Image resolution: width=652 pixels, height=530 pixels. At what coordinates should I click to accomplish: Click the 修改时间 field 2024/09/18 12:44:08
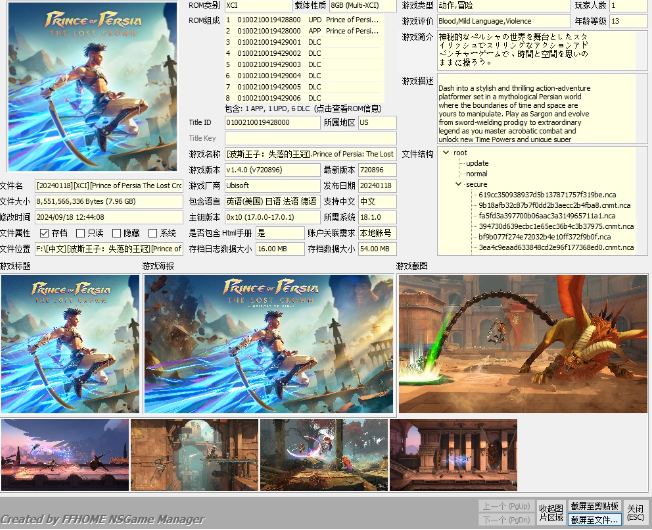coord(109,217)
